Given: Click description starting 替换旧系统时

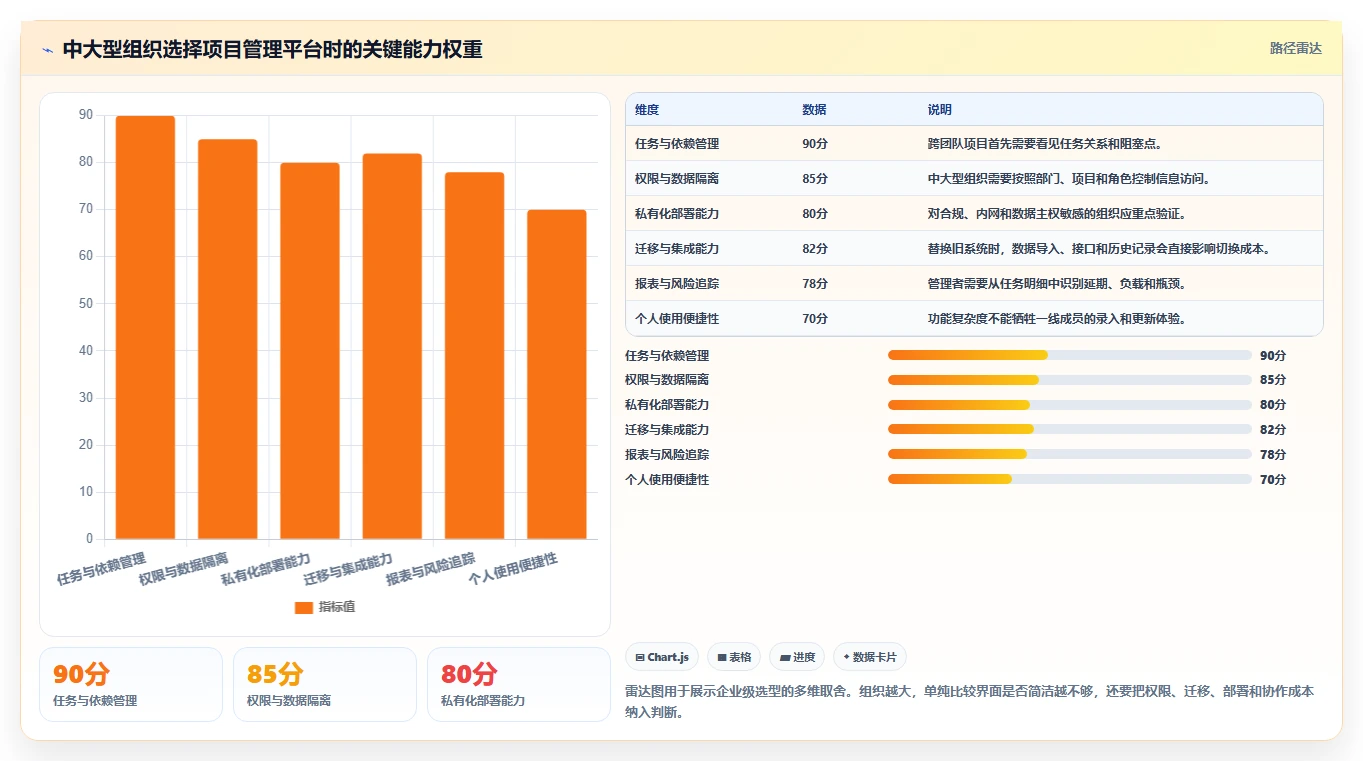Looking at the screenshot, I should coord(1099,249).
